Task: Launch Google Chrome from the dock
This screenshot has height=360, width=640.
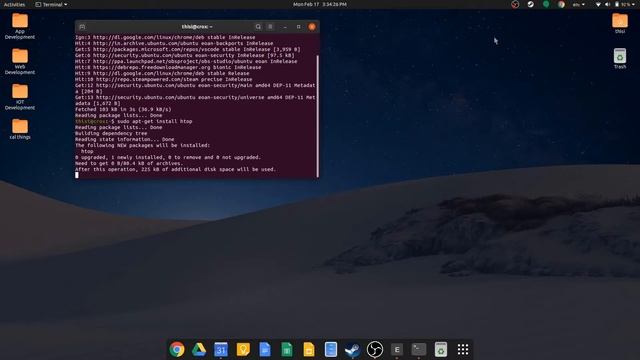Action: tap(177, 349)
